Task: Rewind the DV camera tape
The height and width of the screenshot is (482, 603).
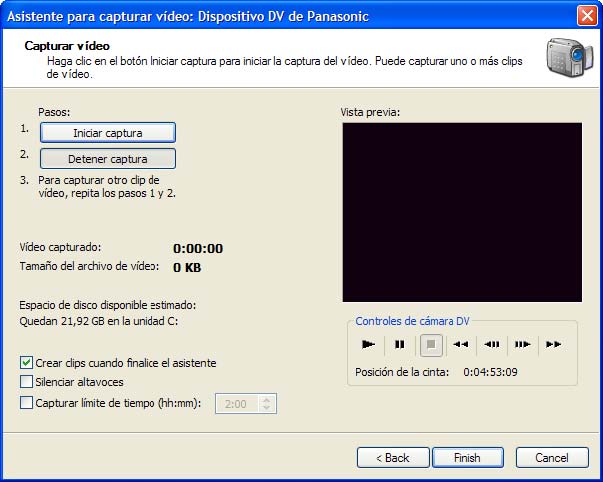Action: point(461,344)
